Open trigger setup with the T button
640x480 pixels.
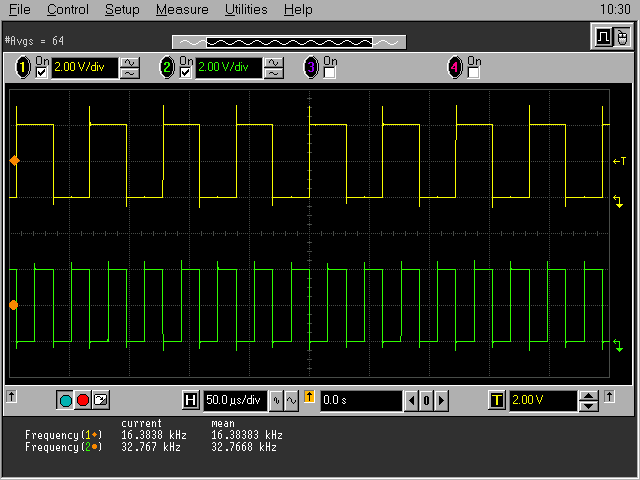[x=496, y=401]
